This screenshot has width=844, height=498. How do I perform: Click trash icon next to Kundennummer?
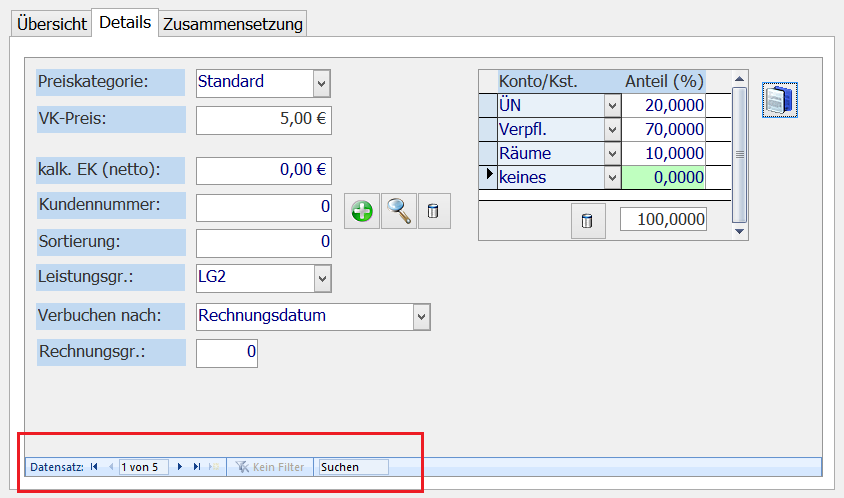pyautogui.click(x=434, y=212)
